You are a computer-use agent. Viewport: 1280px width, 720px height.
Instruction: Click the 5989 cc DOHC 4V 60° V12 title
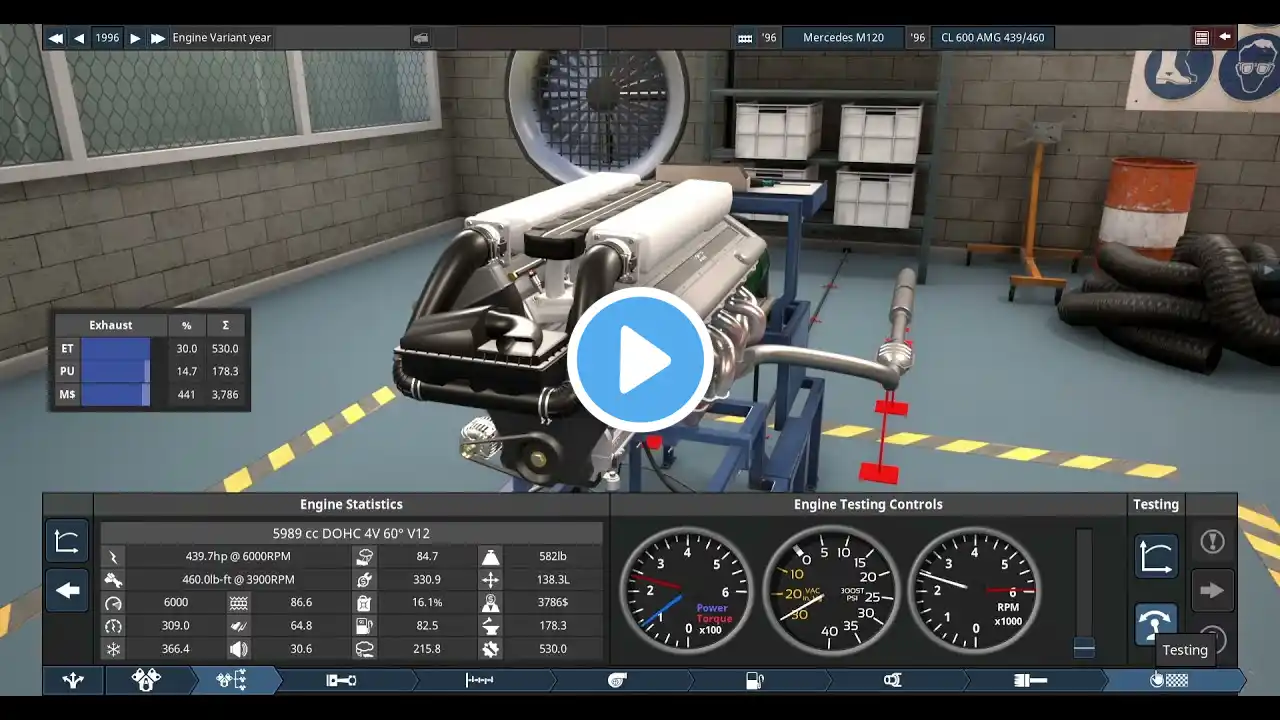351,533
